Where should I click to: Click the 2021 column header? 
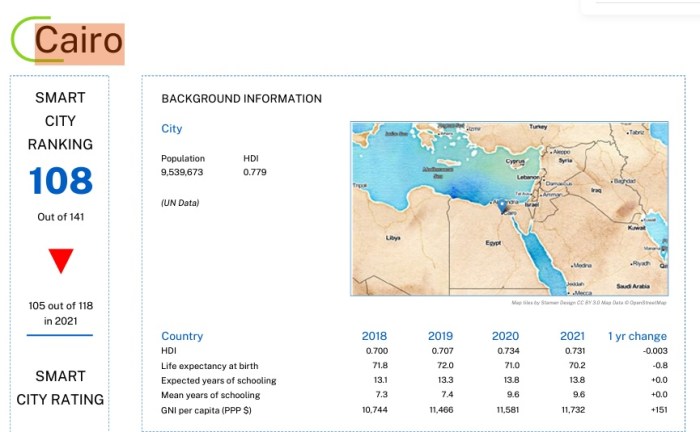pyautogui.click(x=572, y=336)
